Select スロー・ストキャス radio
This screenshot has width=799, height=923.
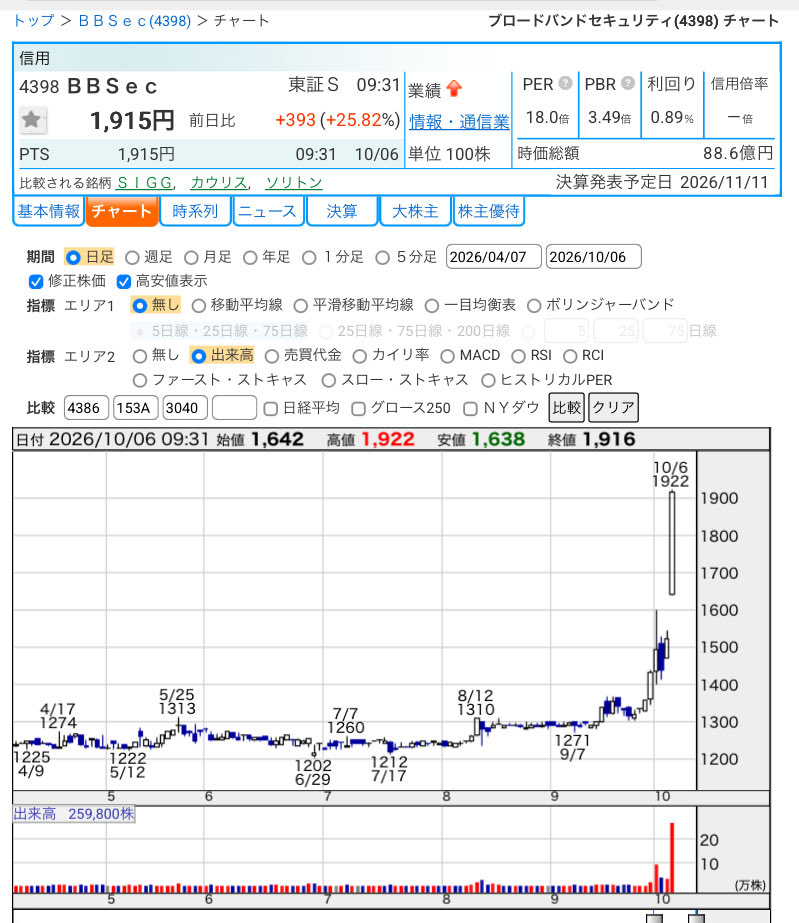pos(329,381)
